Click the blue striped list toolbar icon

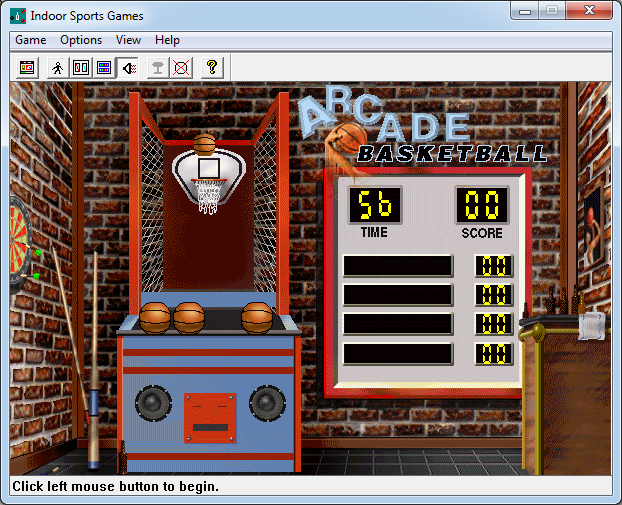[104, 68]
